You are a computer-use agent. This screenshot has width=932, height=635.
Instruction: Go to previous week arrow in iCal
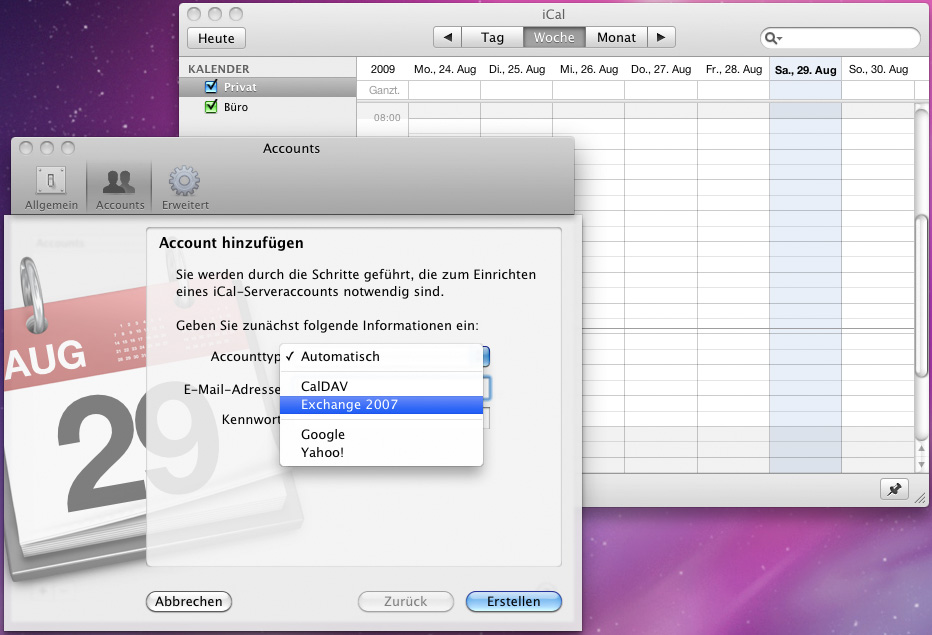(448, 37)
